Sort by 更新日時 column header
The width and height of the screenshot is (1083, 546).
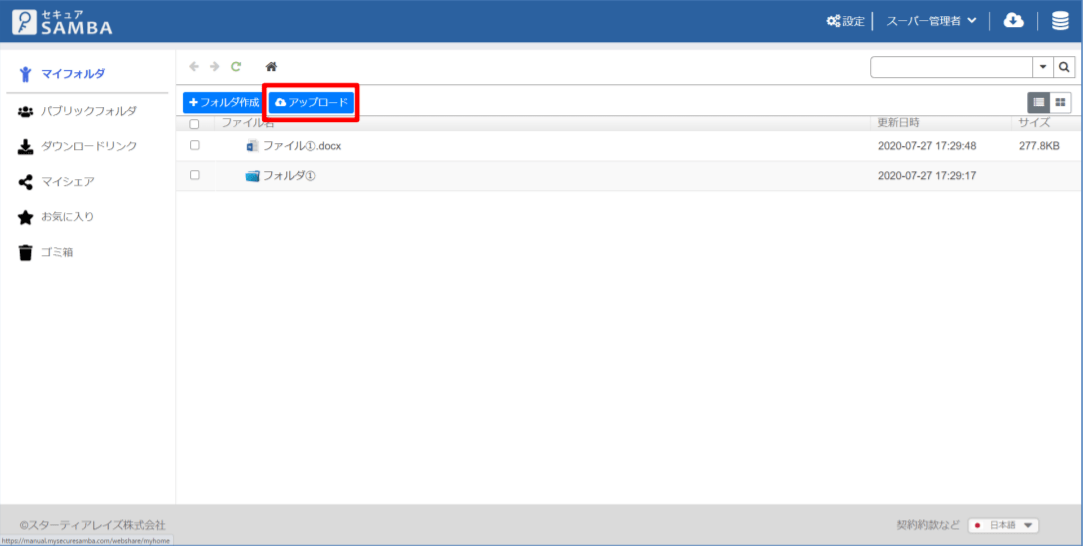898,123
